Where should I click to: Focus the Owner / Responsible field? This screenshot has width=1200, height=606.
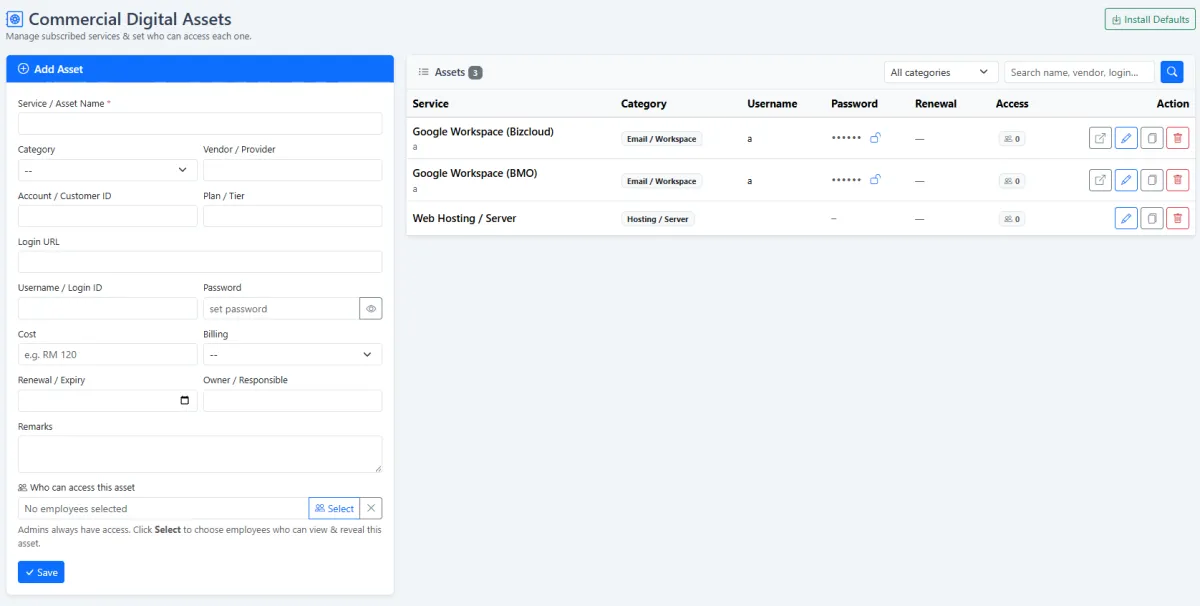point(292,401)
